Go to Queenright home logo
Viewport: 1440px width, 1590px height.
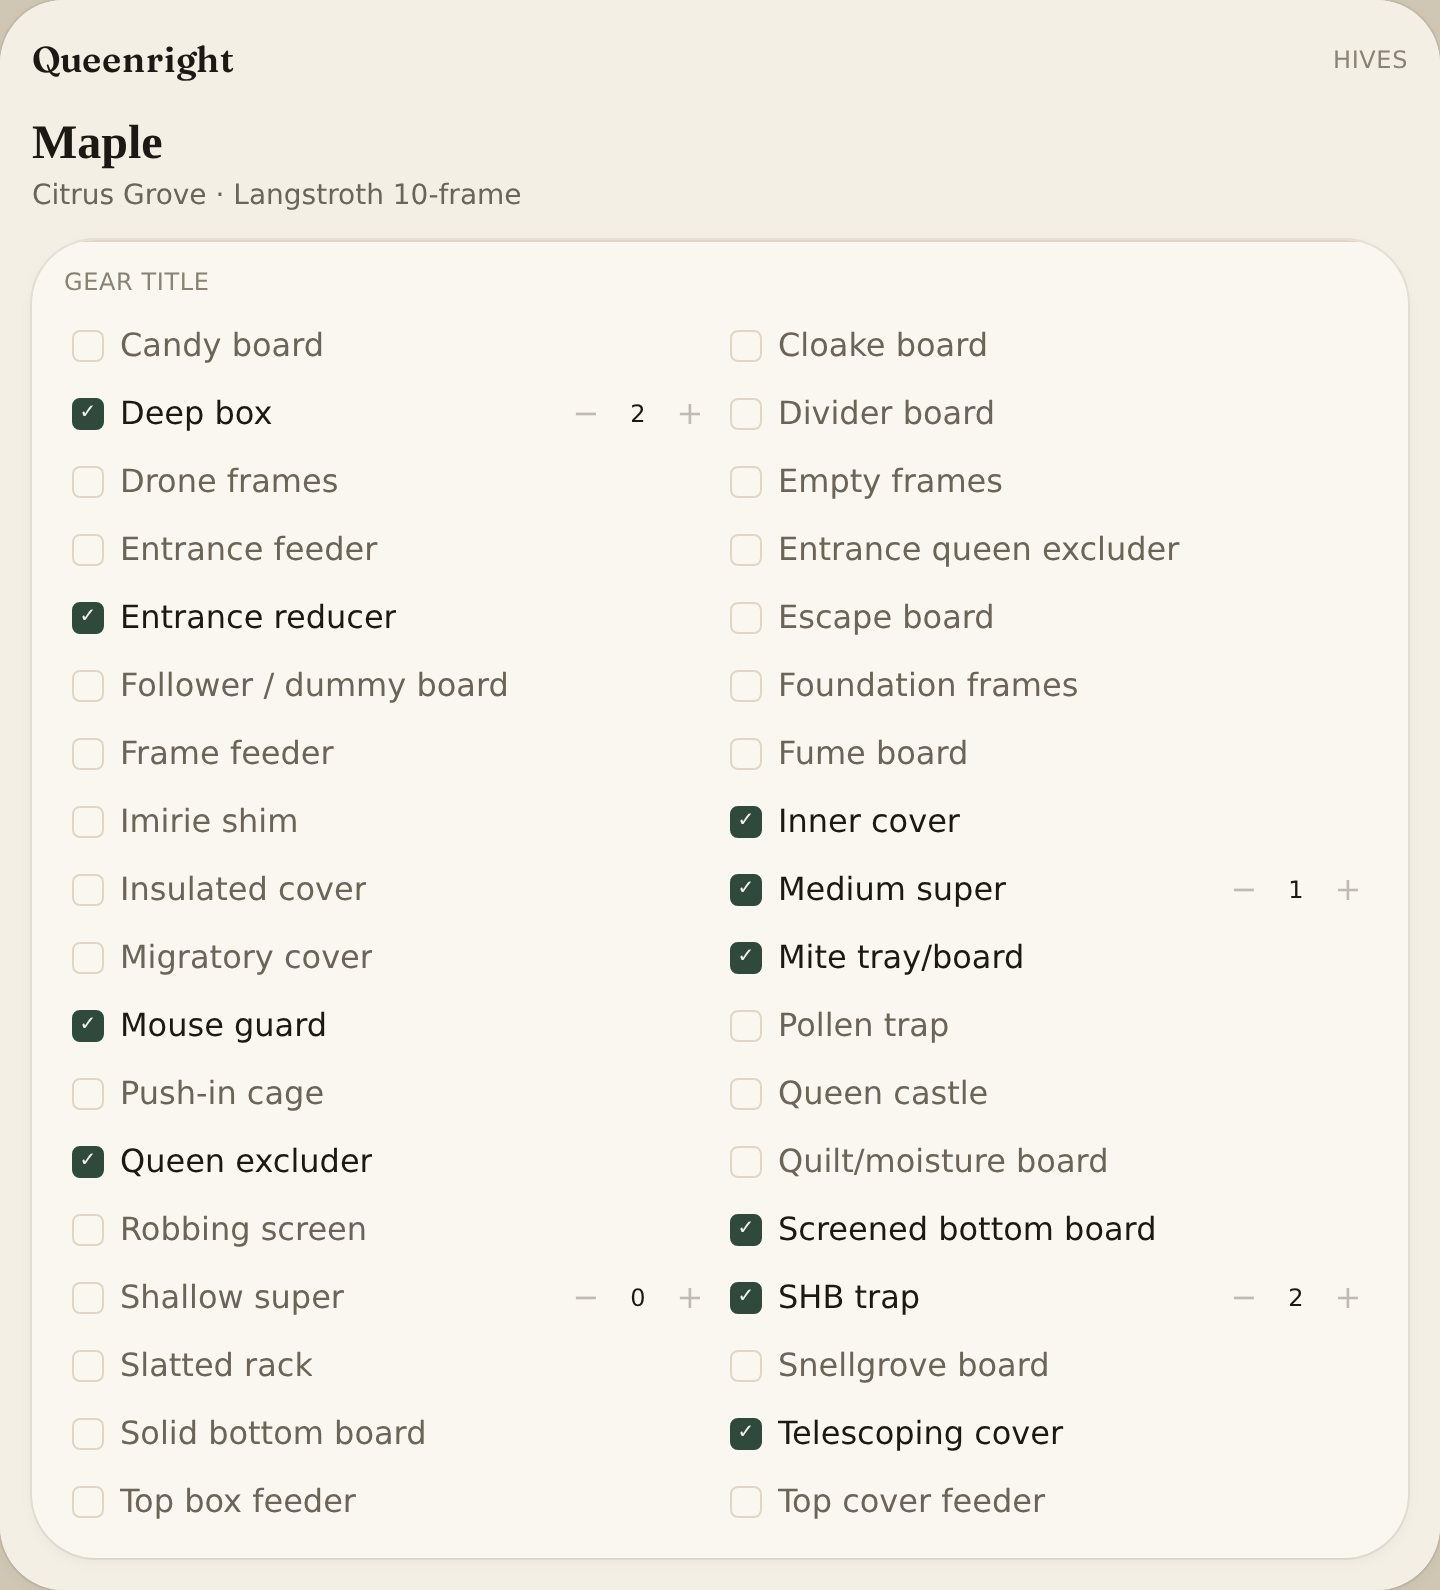pyautogui.click(x=133, y=60)
